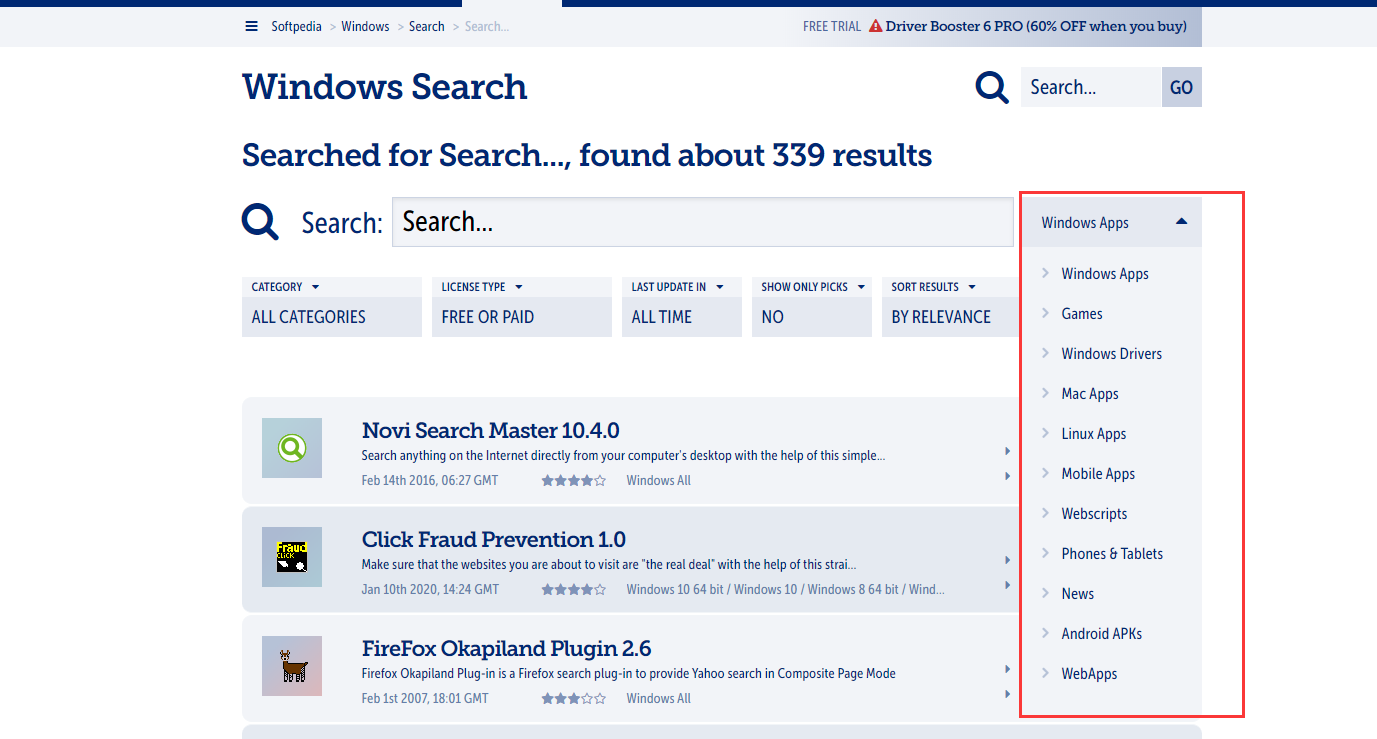Click the star rating of FireFox Okapiland Plugin

point(574,699)
